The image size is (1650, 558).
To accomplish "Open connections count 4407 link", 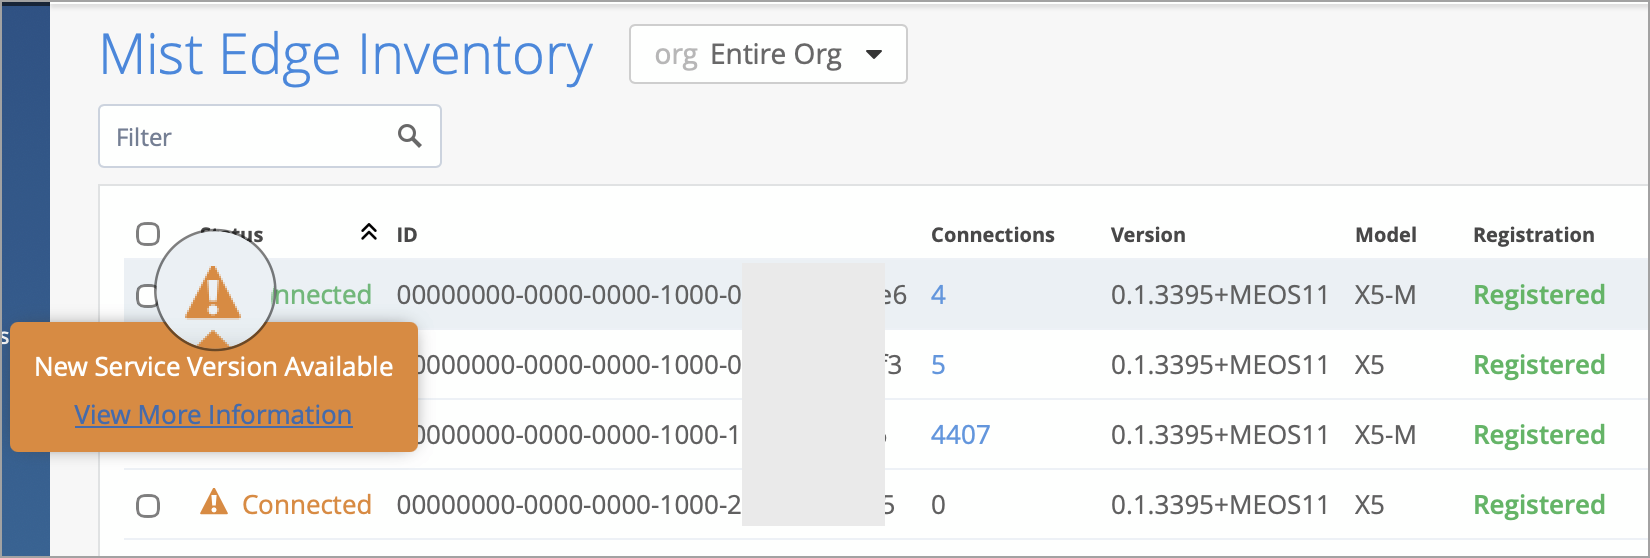I will pyautogui.click(x=960, y=435).
